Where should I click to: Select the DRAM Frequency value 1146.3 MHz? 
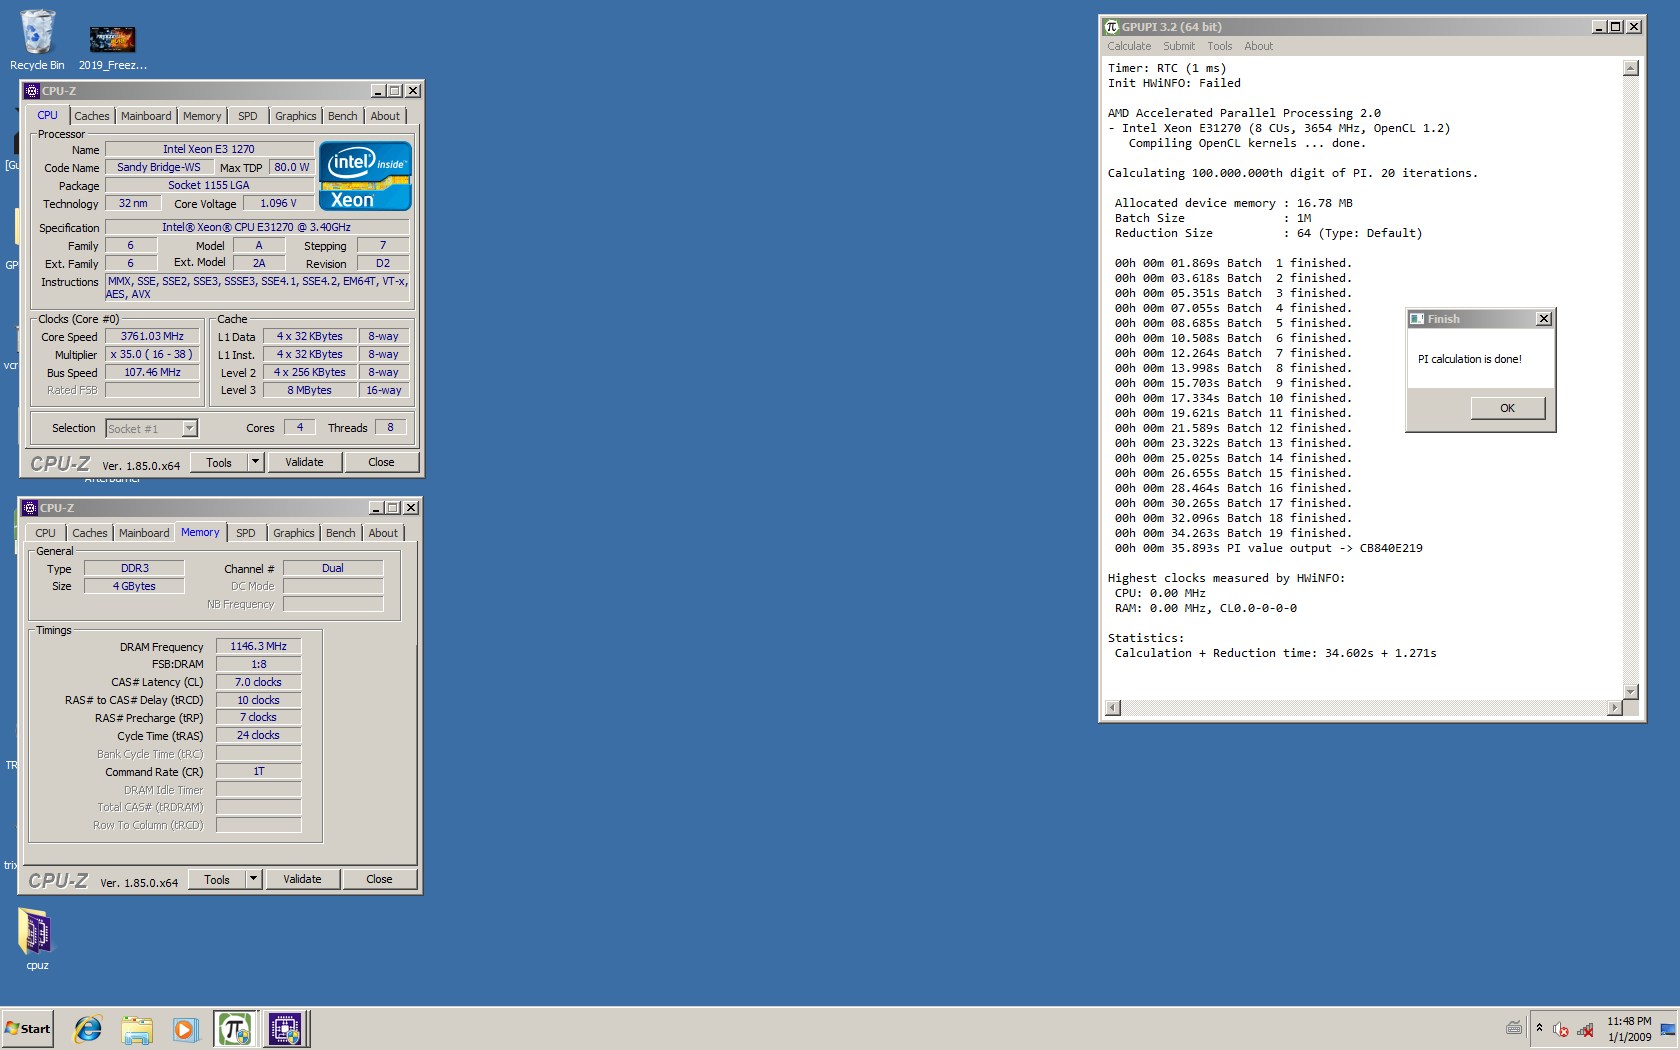258,646
